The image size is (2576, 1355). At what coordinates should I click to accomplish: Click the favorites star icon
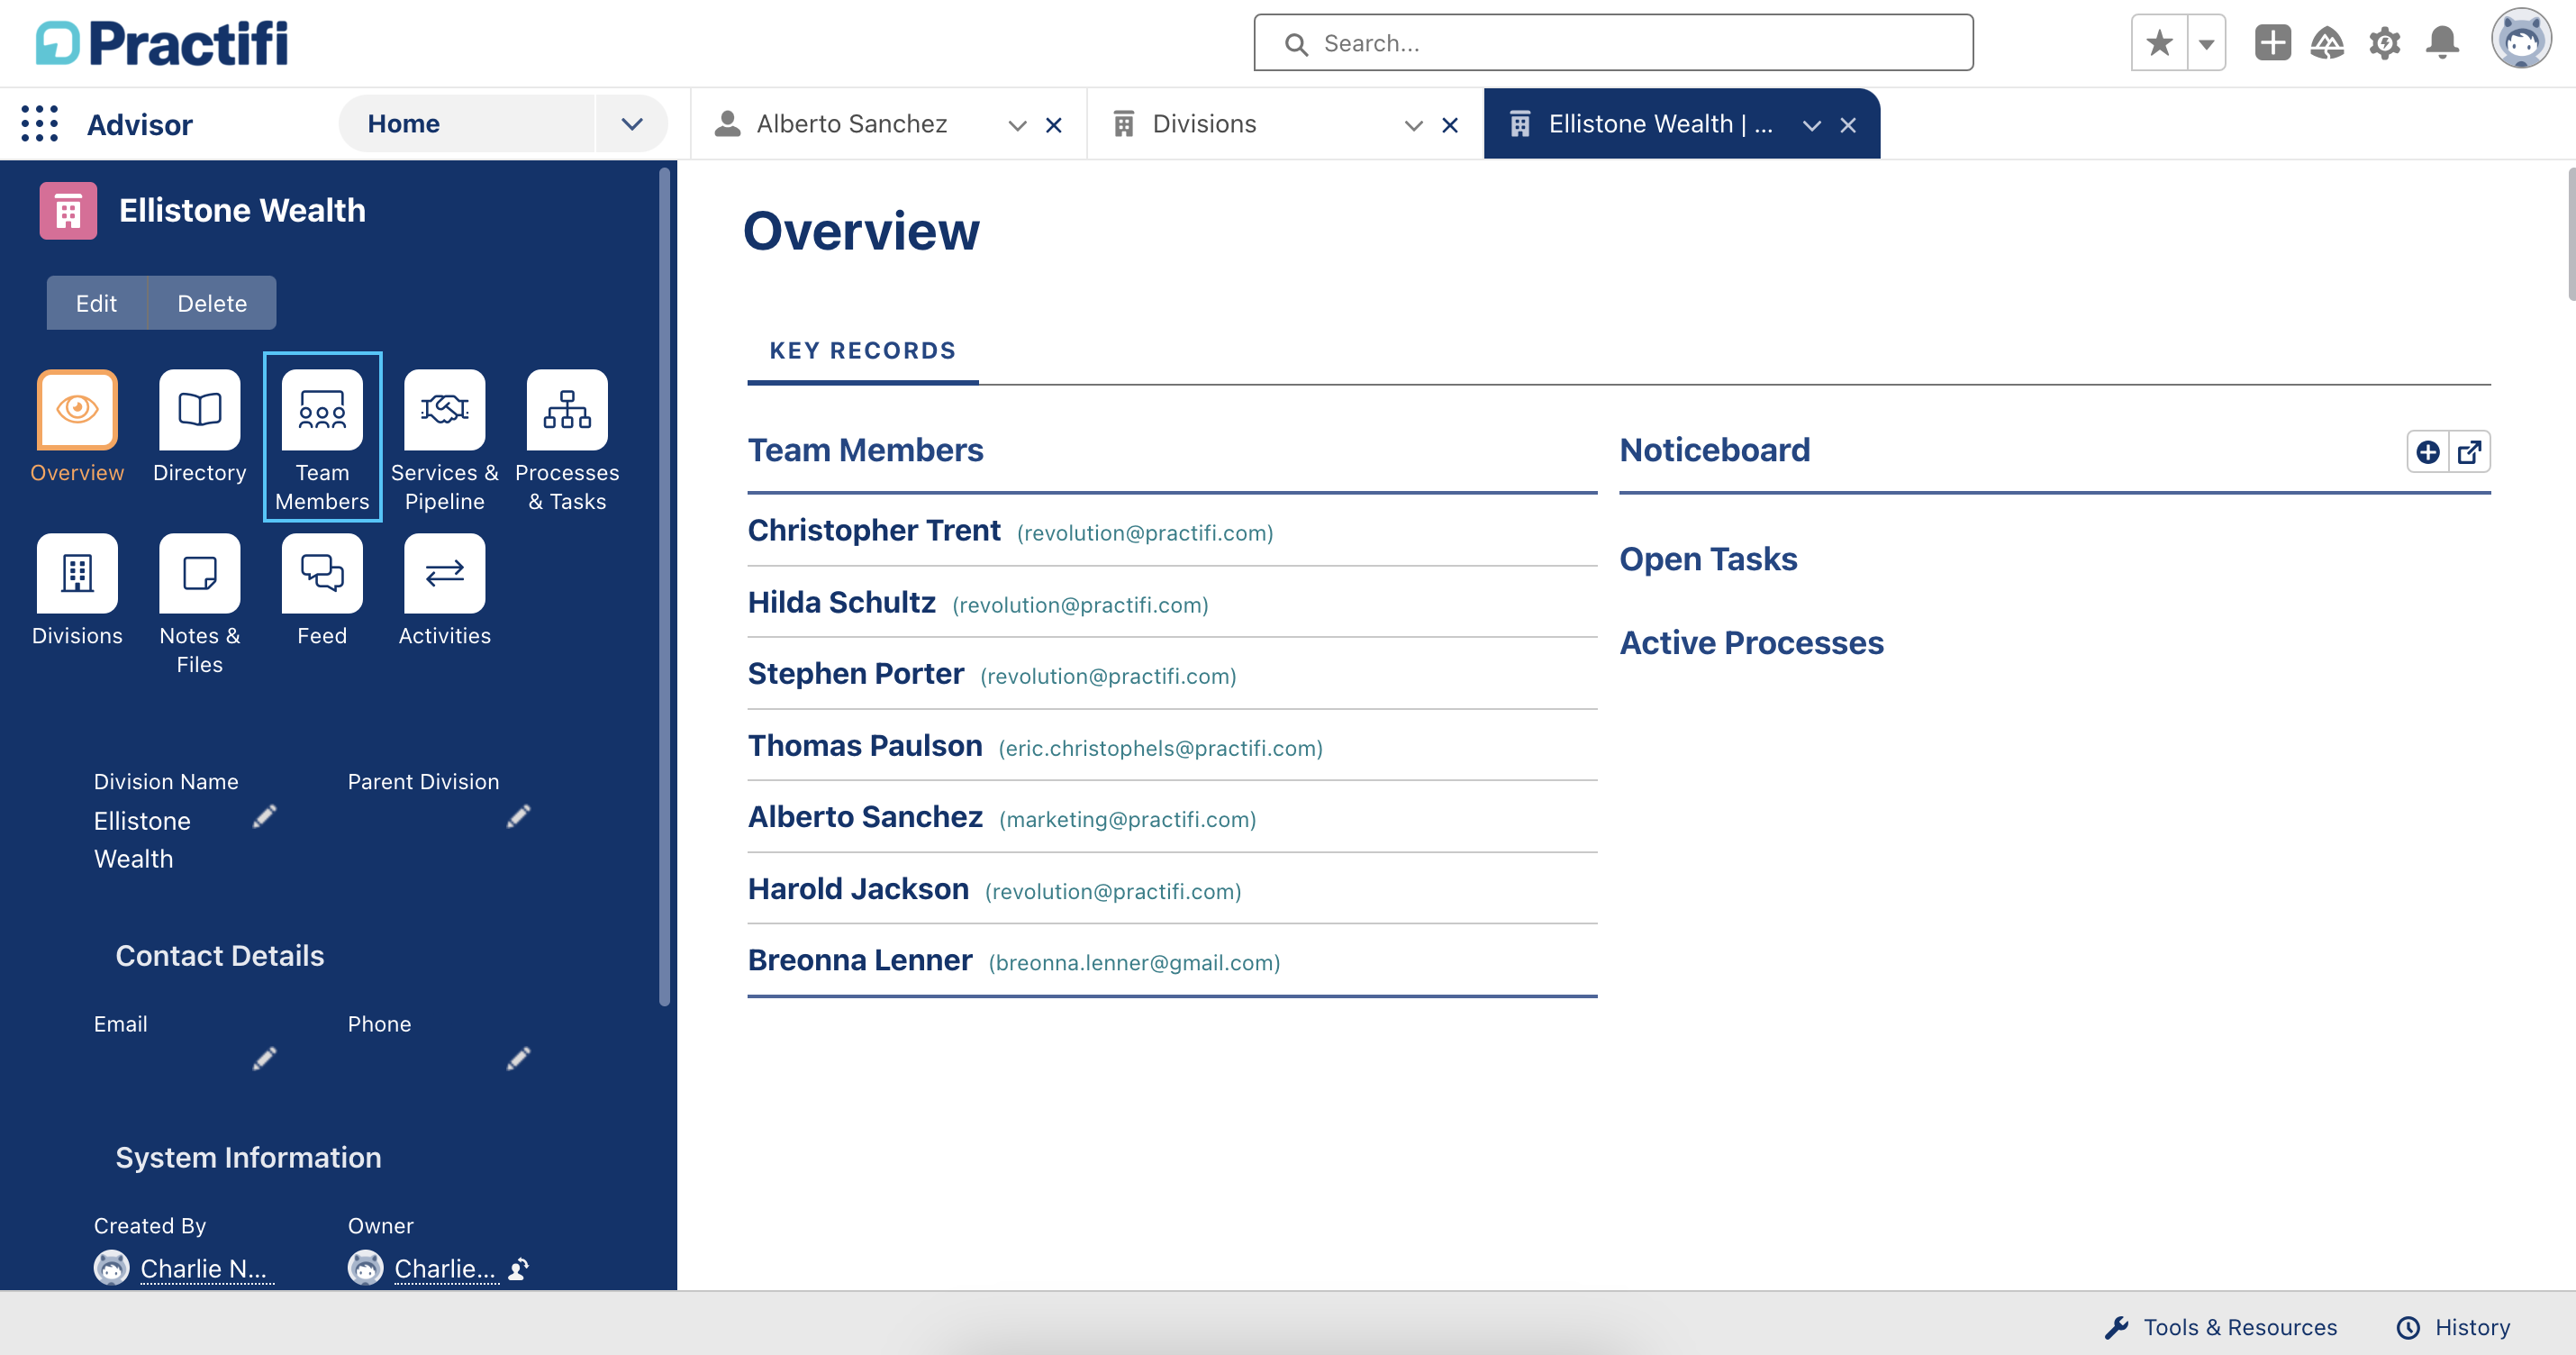(2159, 43)
